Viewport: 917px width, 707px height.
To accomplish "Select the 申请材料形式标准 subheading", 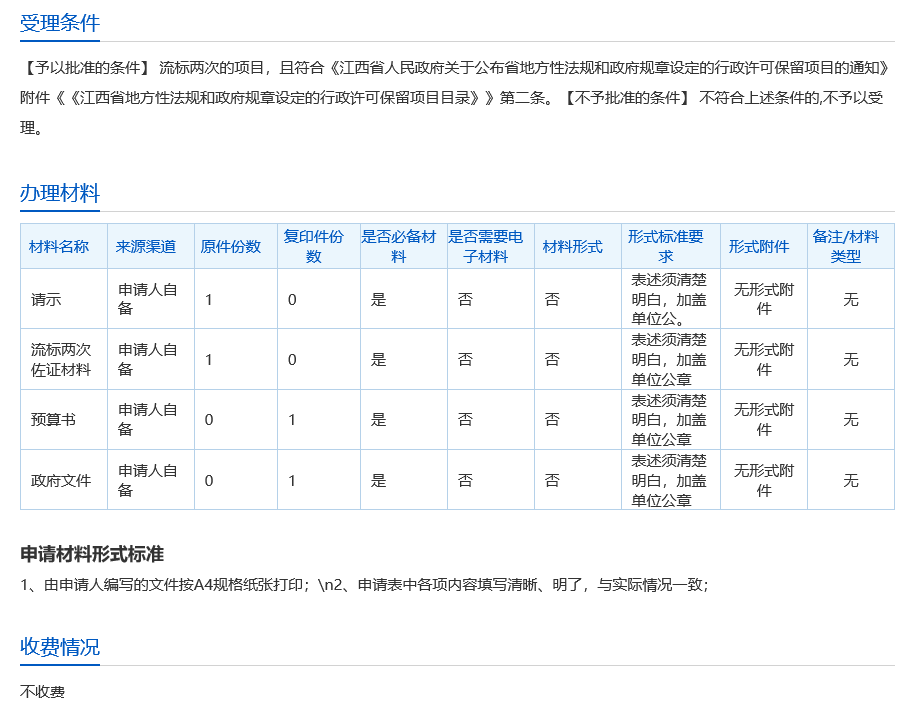I will 92,554.
